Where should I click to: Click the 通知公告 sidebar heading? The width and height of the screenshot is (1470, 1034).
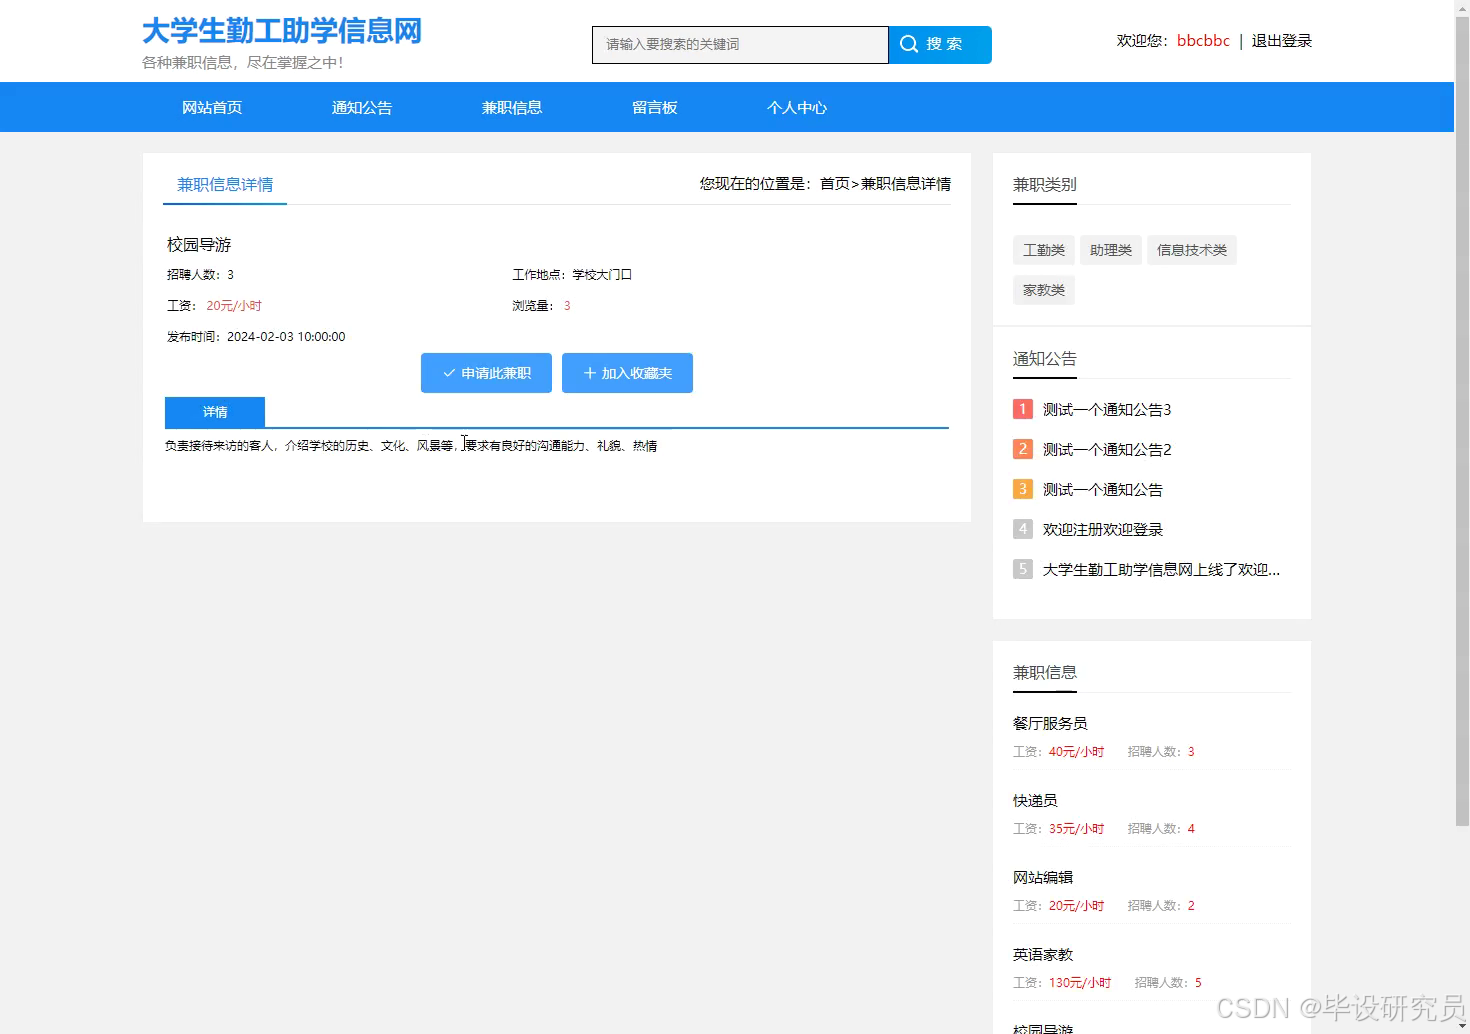tap(1045, 358)
